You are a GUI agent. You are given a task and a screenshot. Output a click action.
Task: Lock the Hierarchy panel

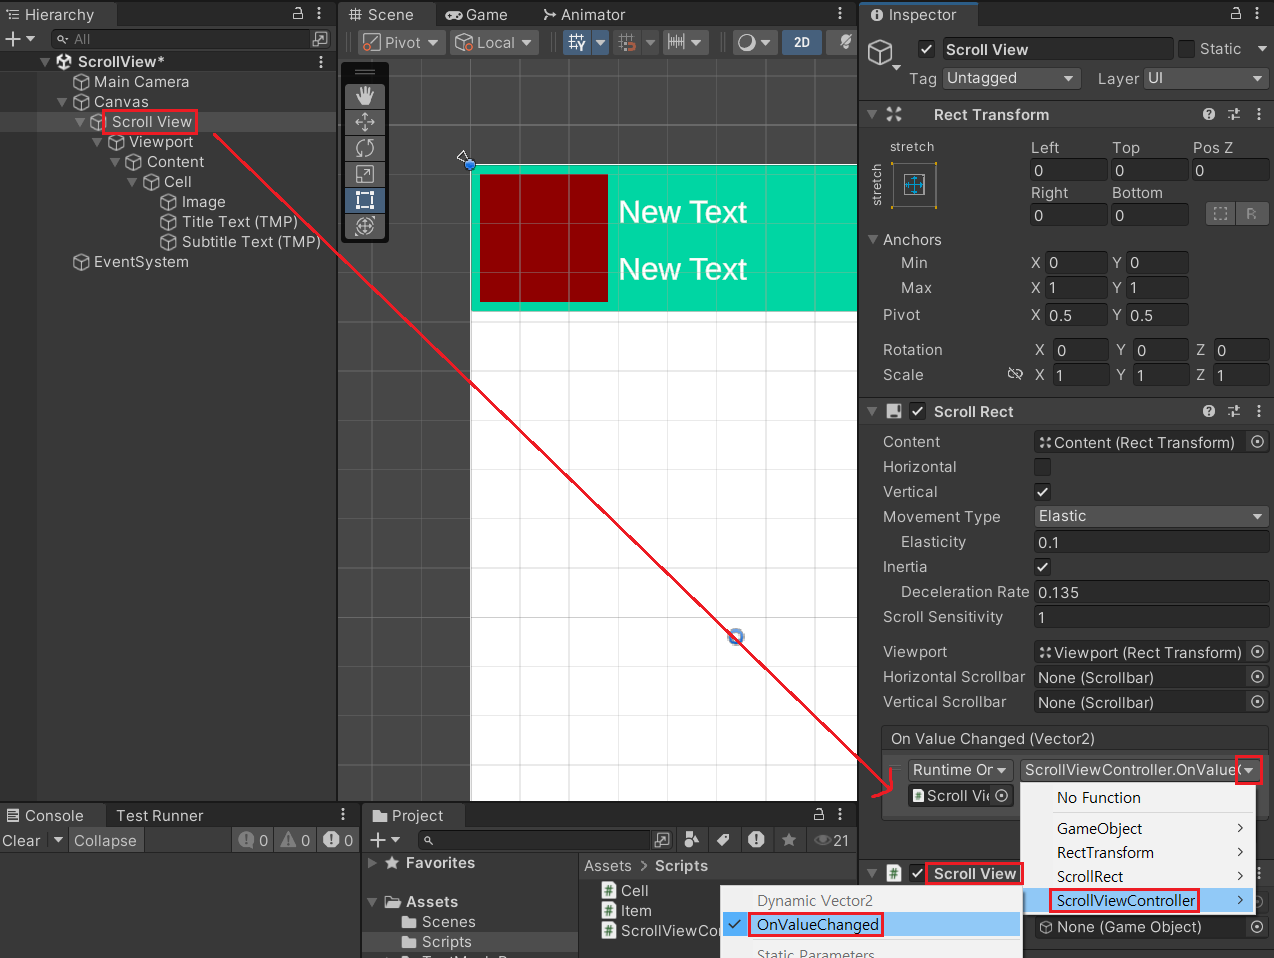[298, 13]
